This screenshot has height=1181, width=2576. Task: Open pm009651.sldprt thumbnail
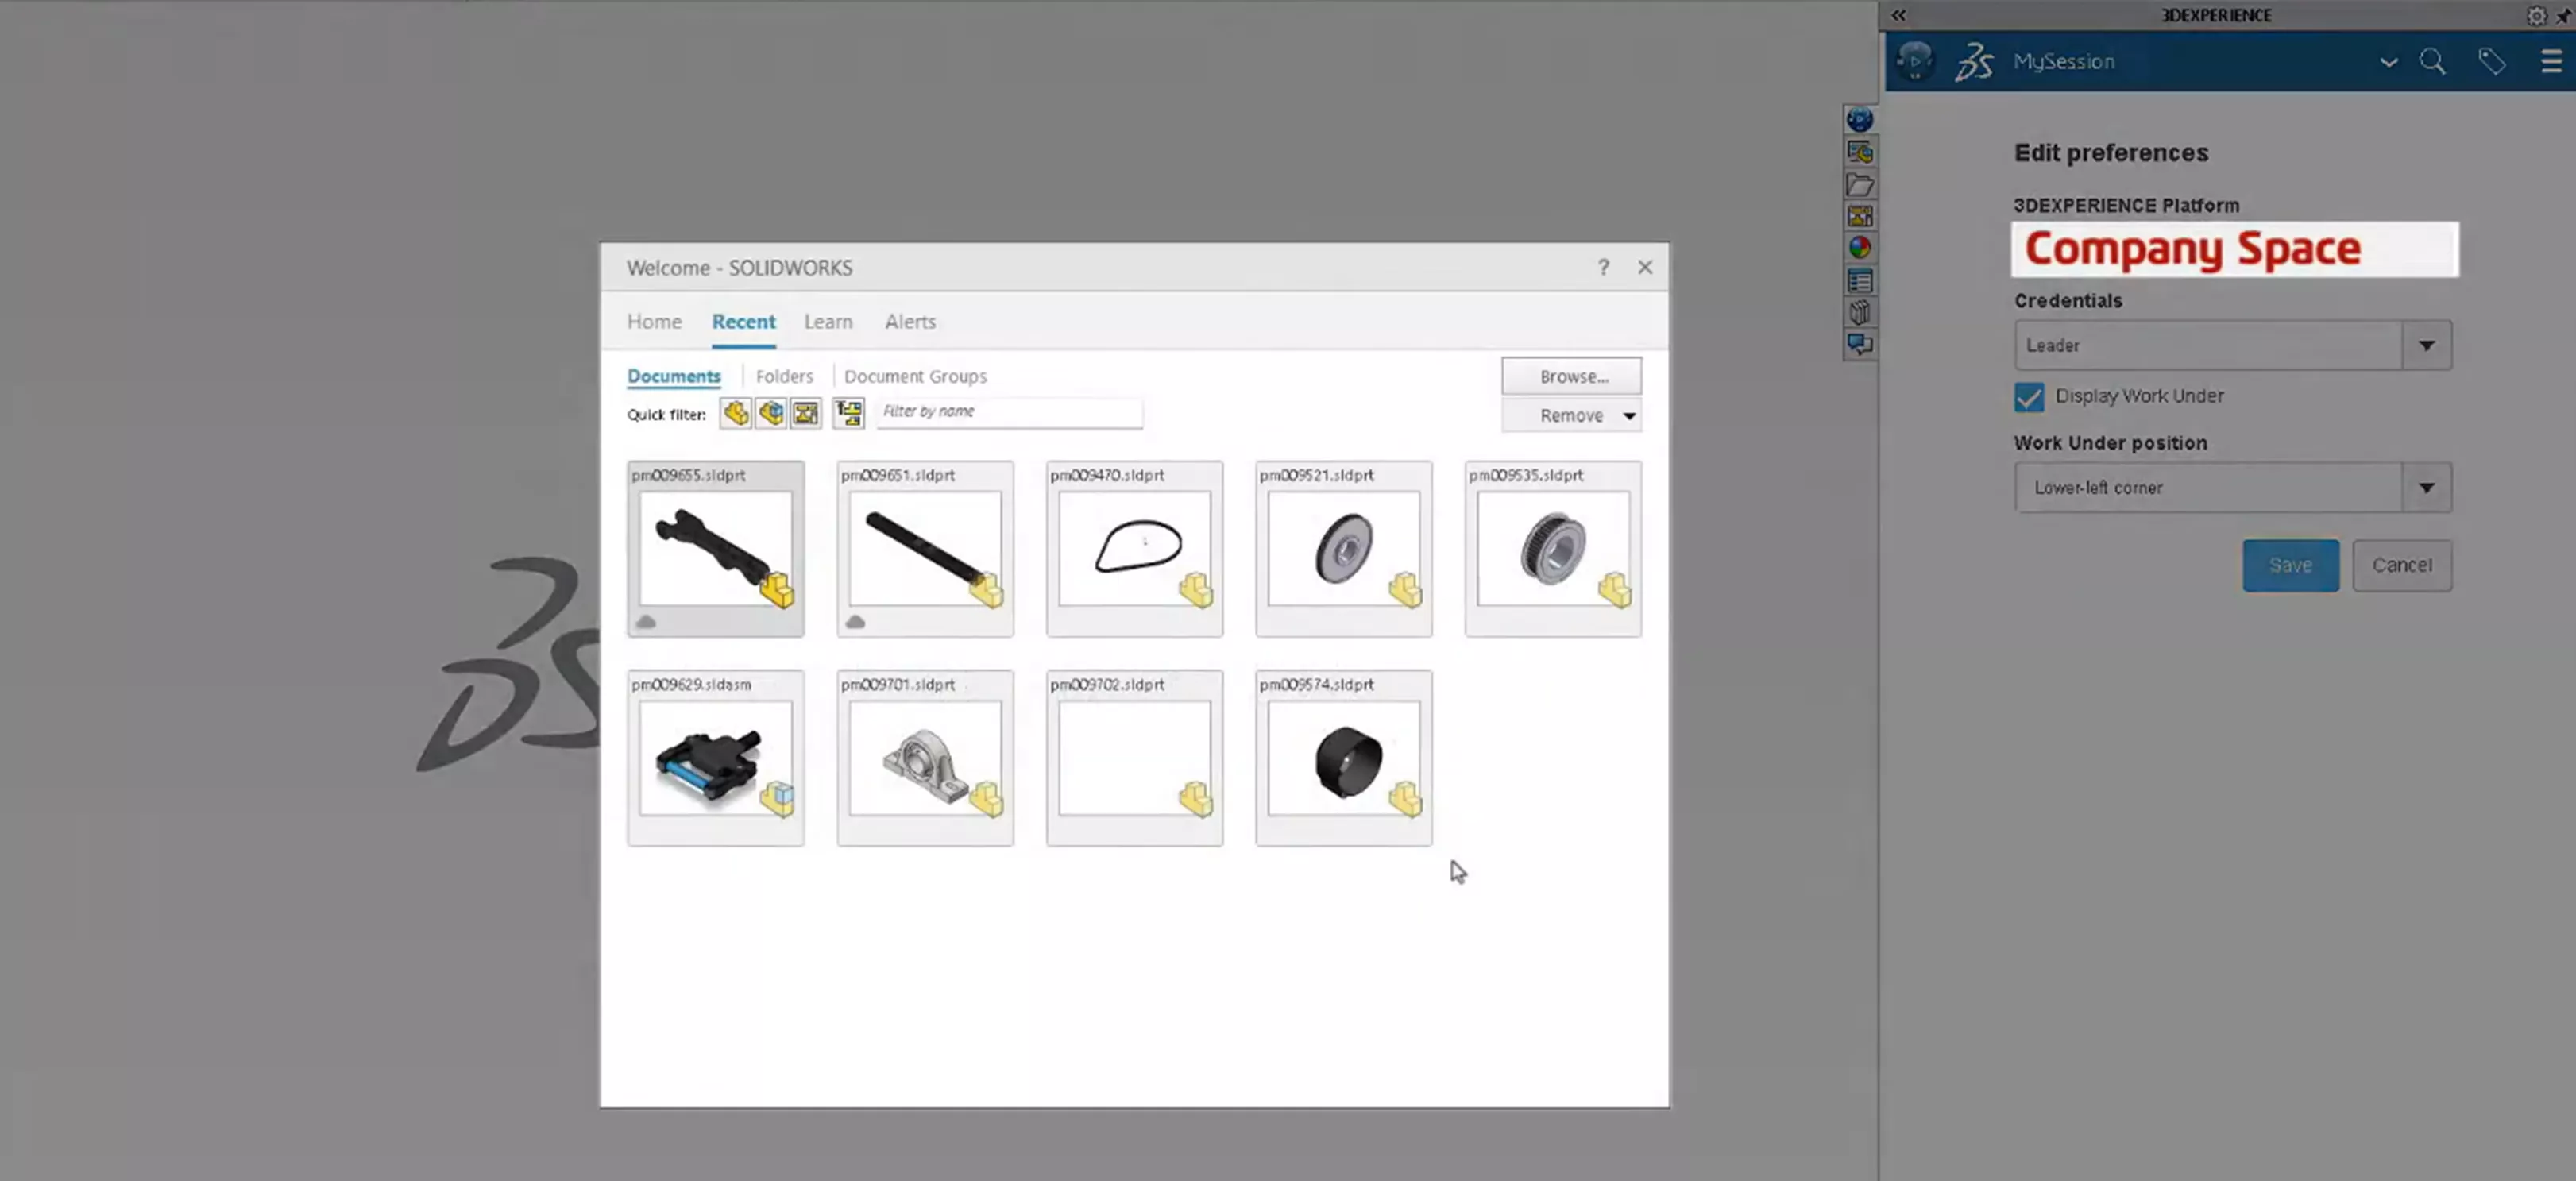[x=925, y=548]
